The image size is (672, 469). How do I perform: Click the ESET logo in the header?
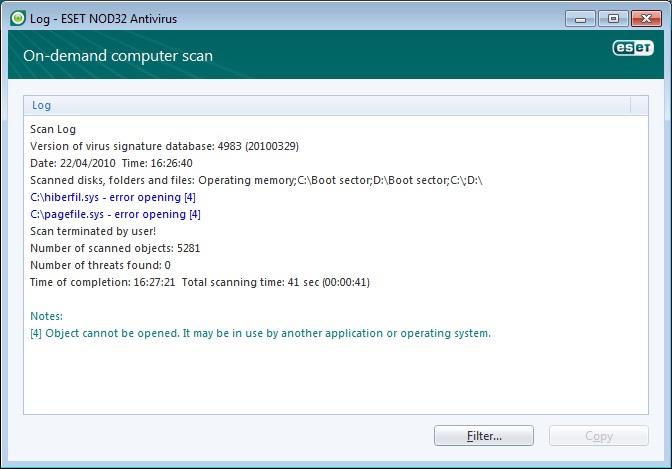point(633,48)
